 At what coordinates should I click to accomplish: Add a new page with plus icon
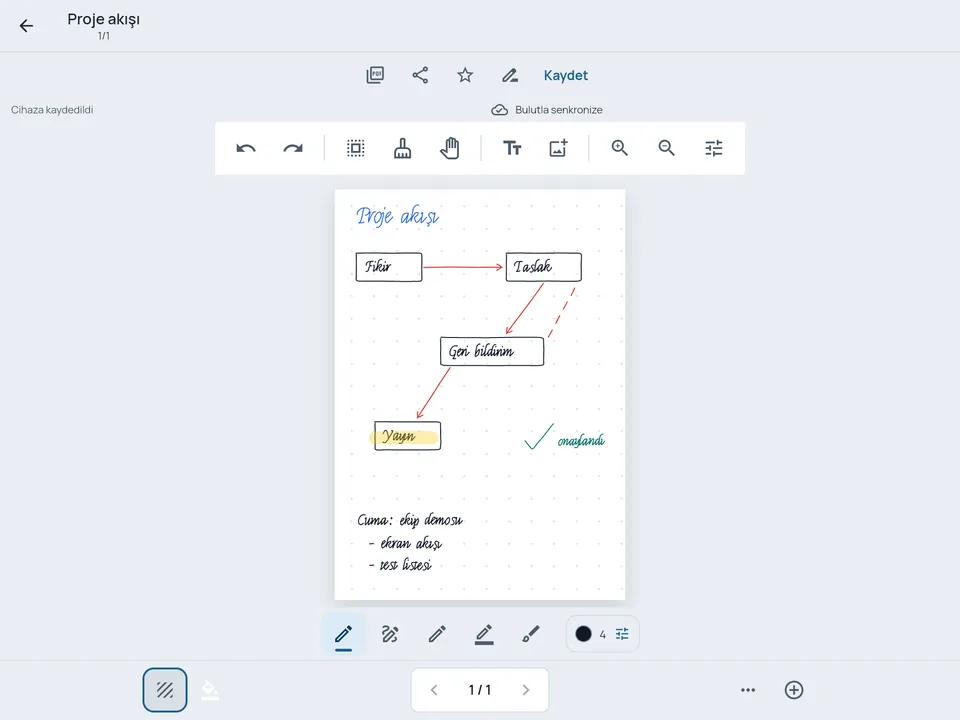(x=794, y=690)
